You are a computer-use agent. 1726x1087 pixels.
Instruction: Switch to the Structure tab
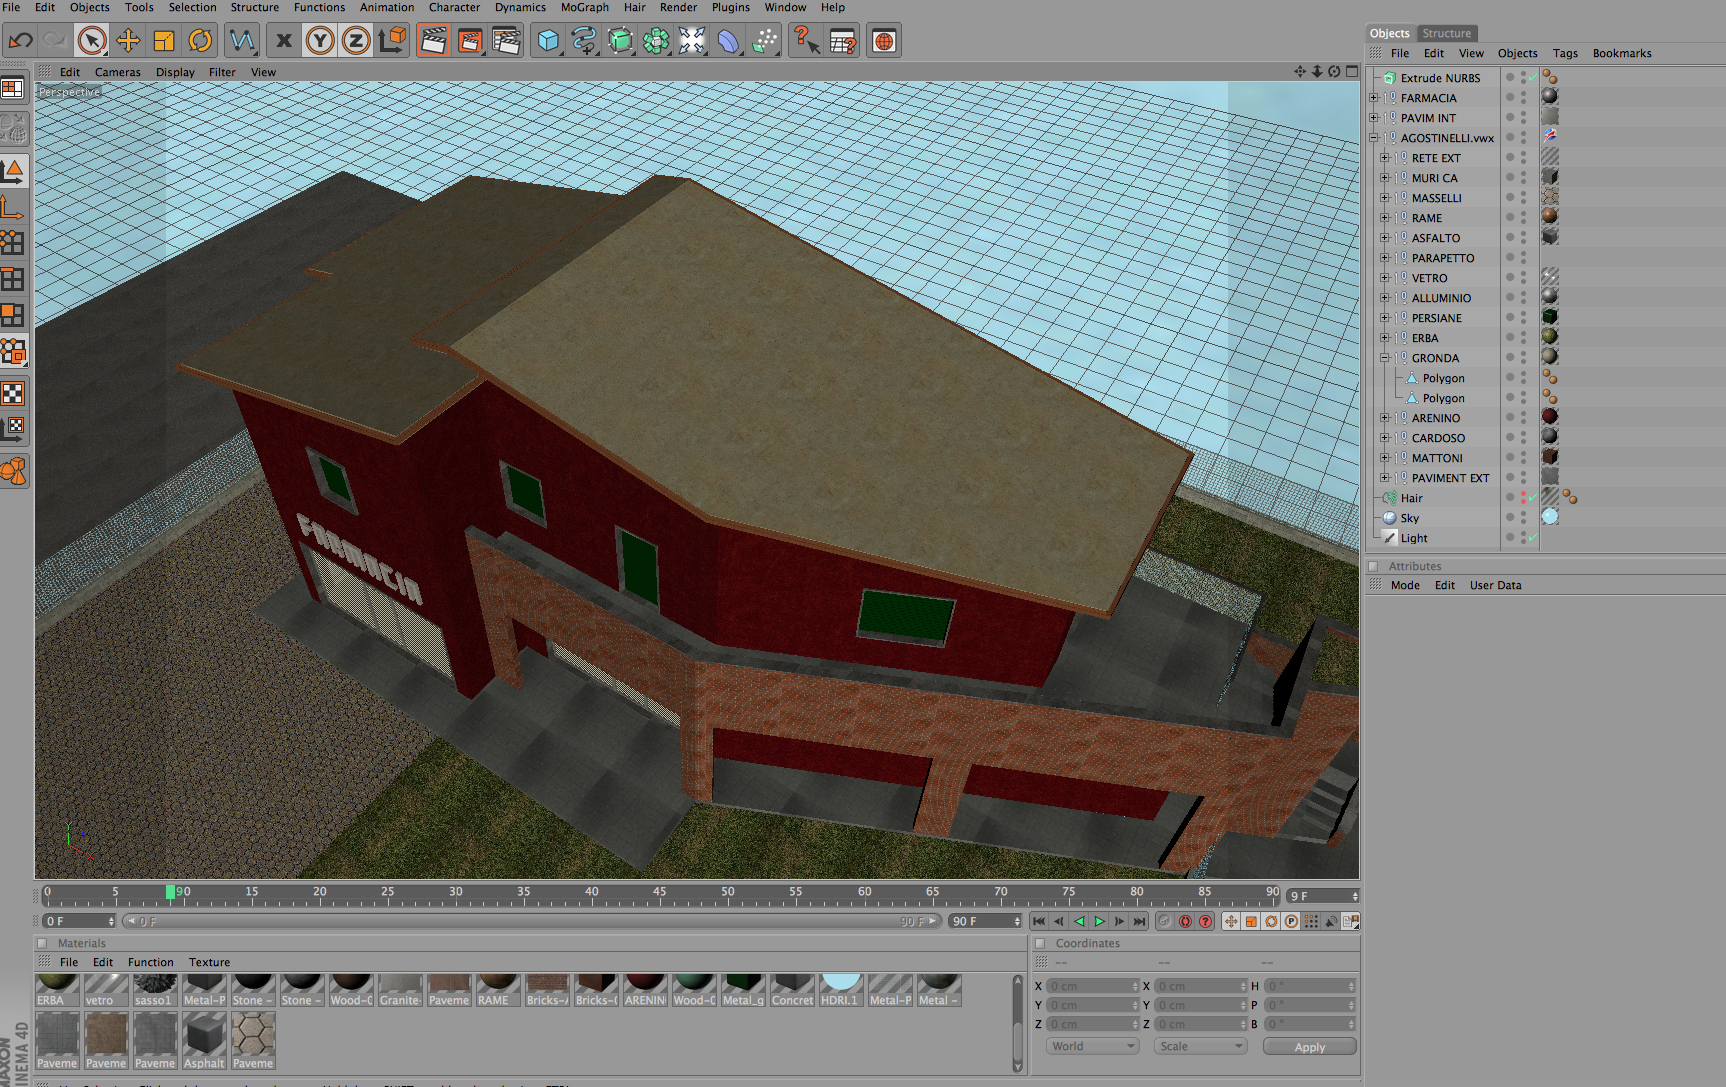point(1446,33)
